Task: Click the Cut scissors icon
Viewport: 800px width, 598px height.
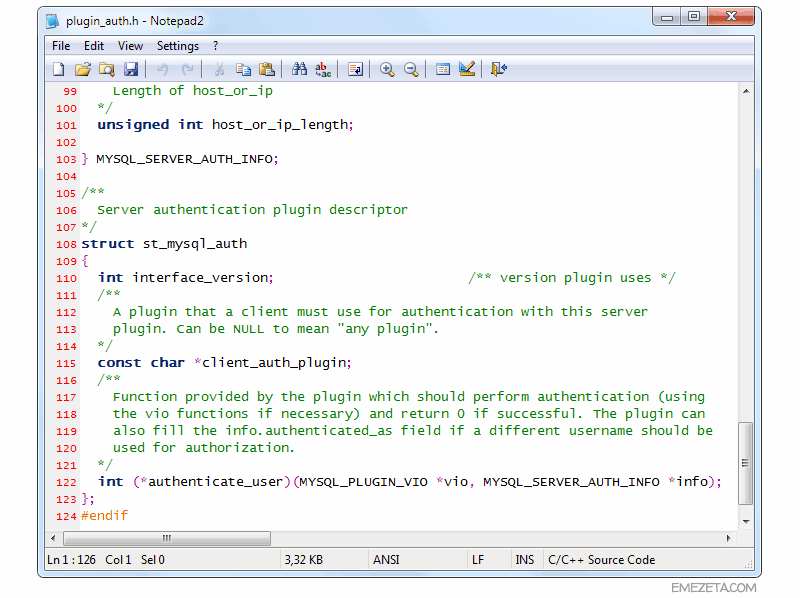Action: click(219, 69)
